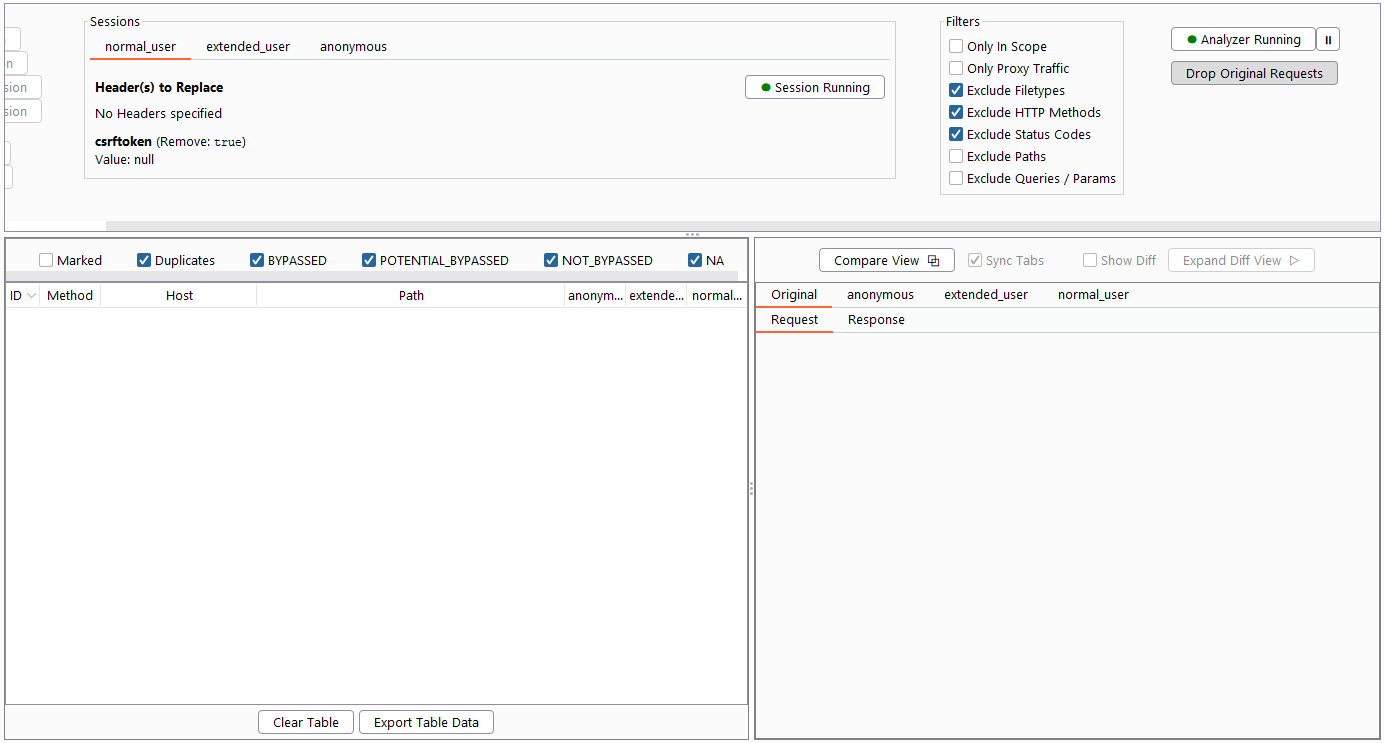Toggle the BYPASSED checkbox
Image resolution: width=1384 pixels, height=743 pixels.
tap(257, 261)
